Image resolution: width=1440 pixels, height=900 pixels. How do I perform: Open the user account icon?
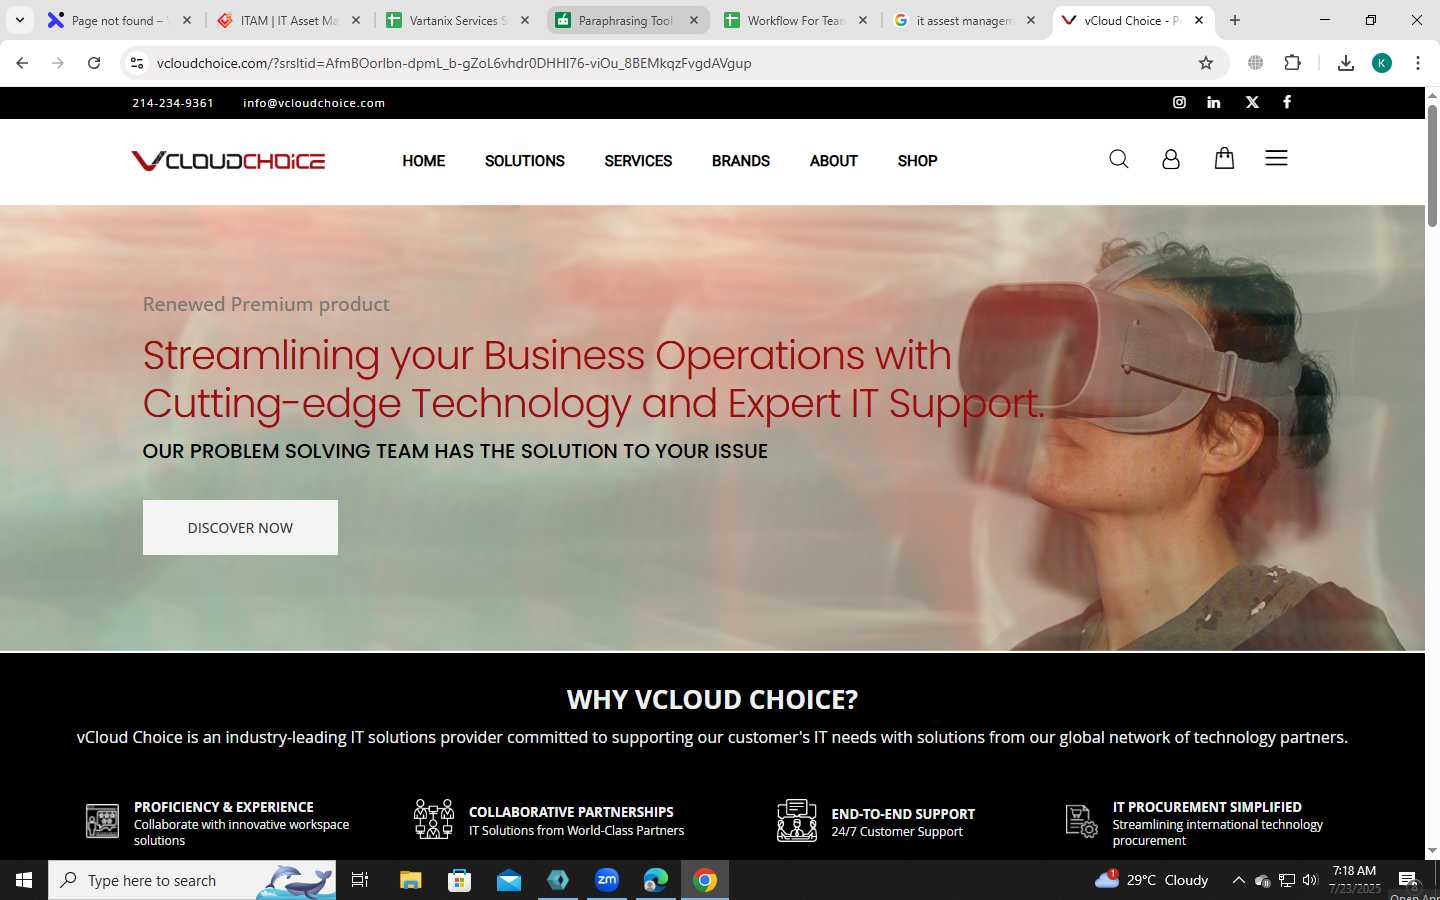(x=1171, y=159)
